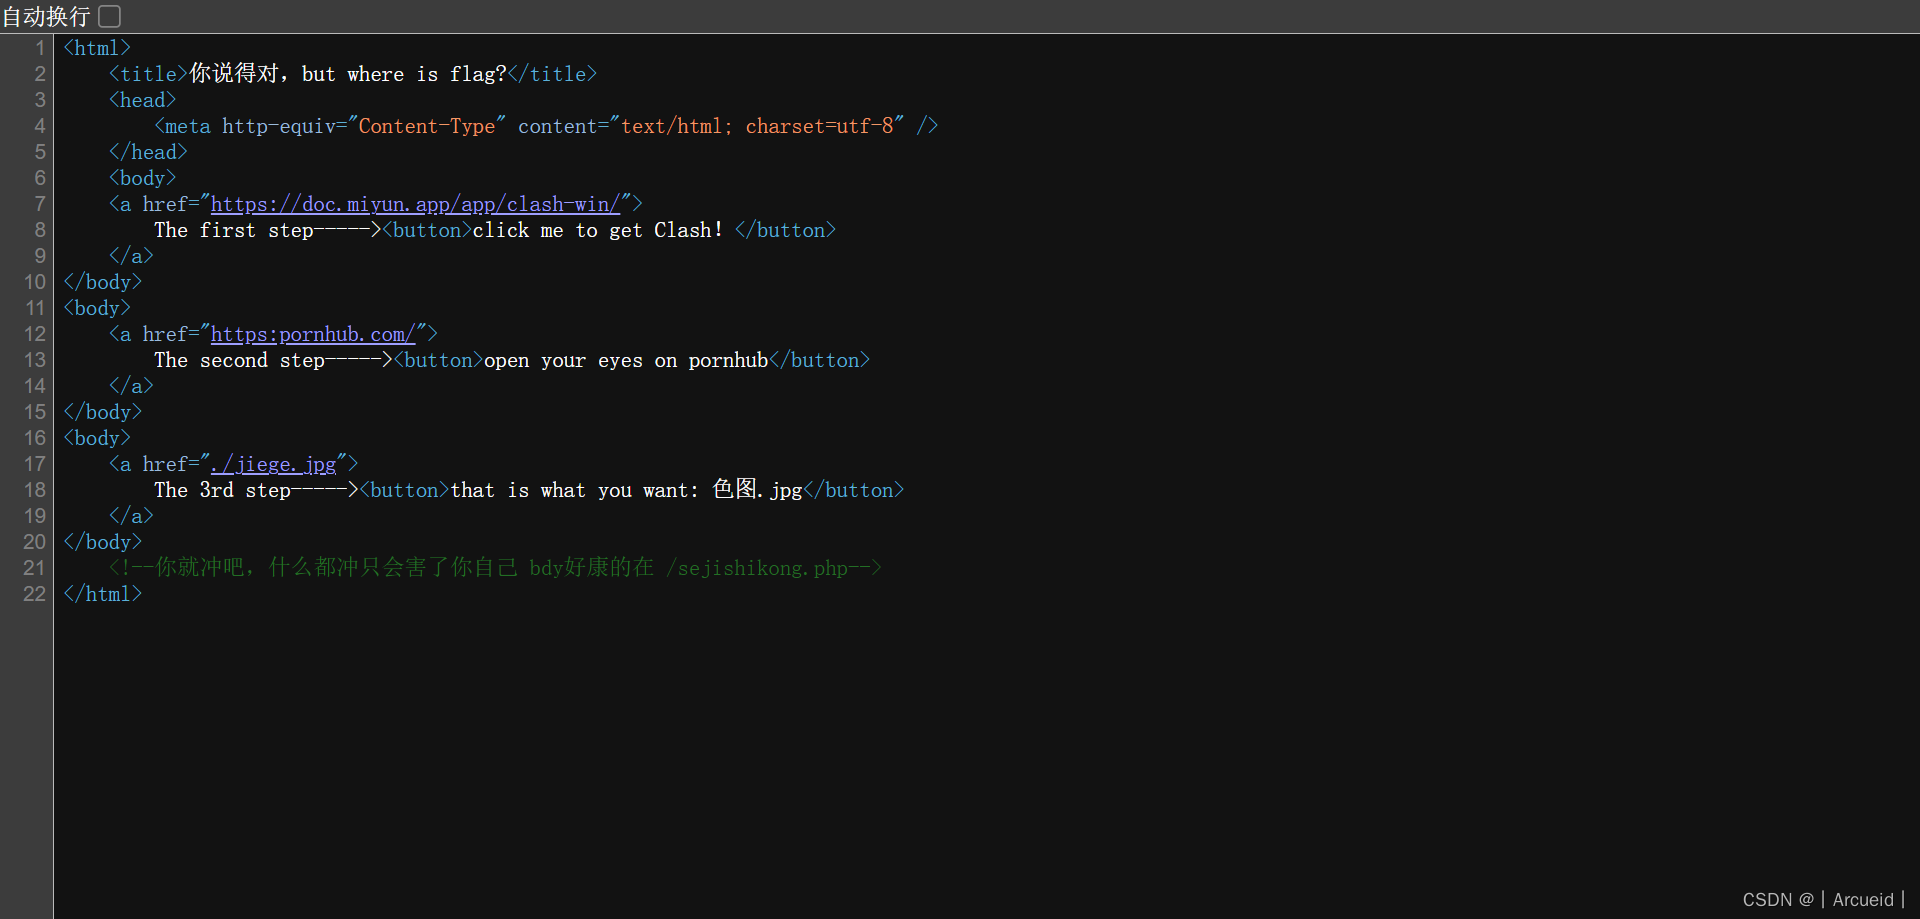Click the 自动换行 label text
The image size is (1920, 919).
(x=46, y=16)
